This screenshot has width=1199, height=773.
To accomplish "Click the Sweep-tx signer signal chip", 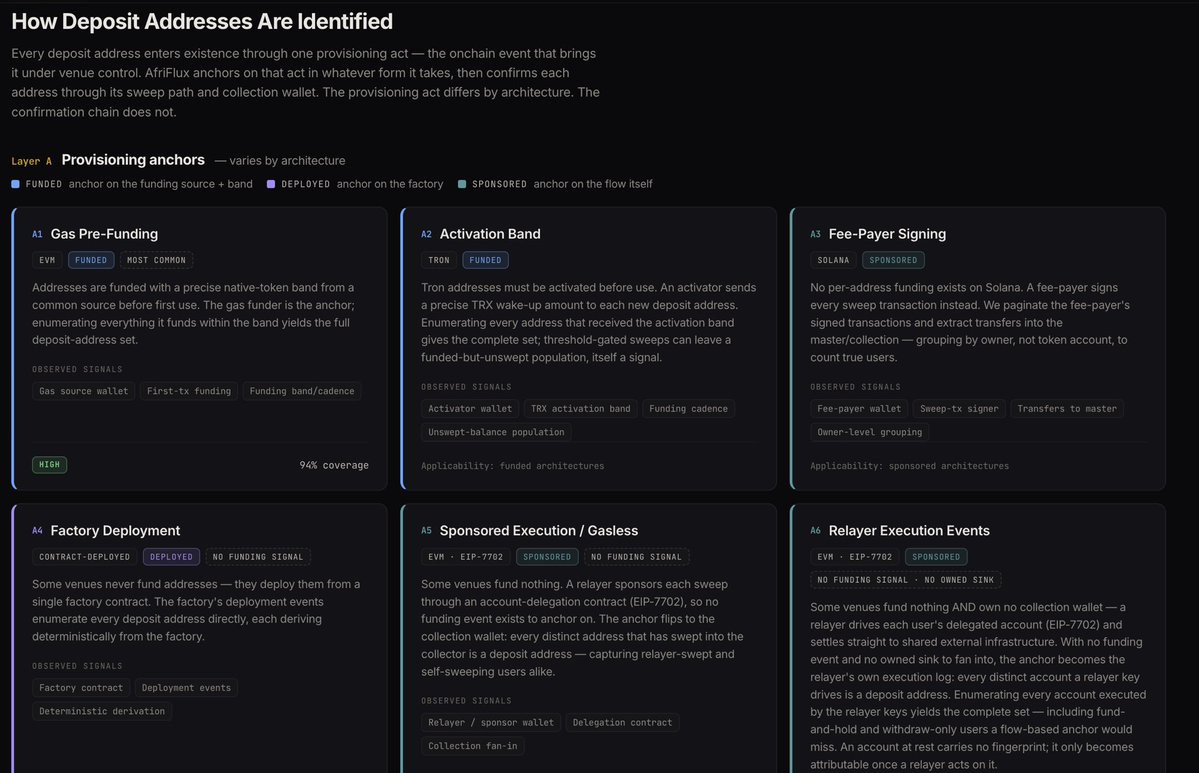I will point(959,408).
